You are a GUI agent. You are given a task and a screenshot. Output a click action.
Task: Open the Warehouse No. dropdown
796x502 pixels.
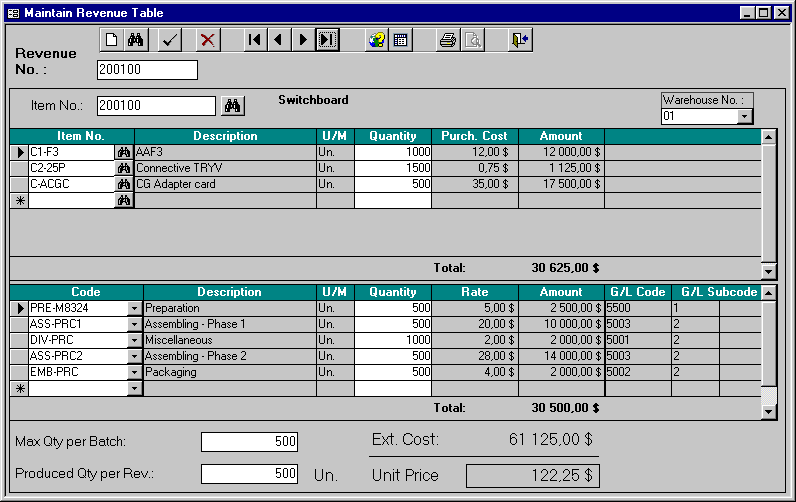click(x=743, y=116)
